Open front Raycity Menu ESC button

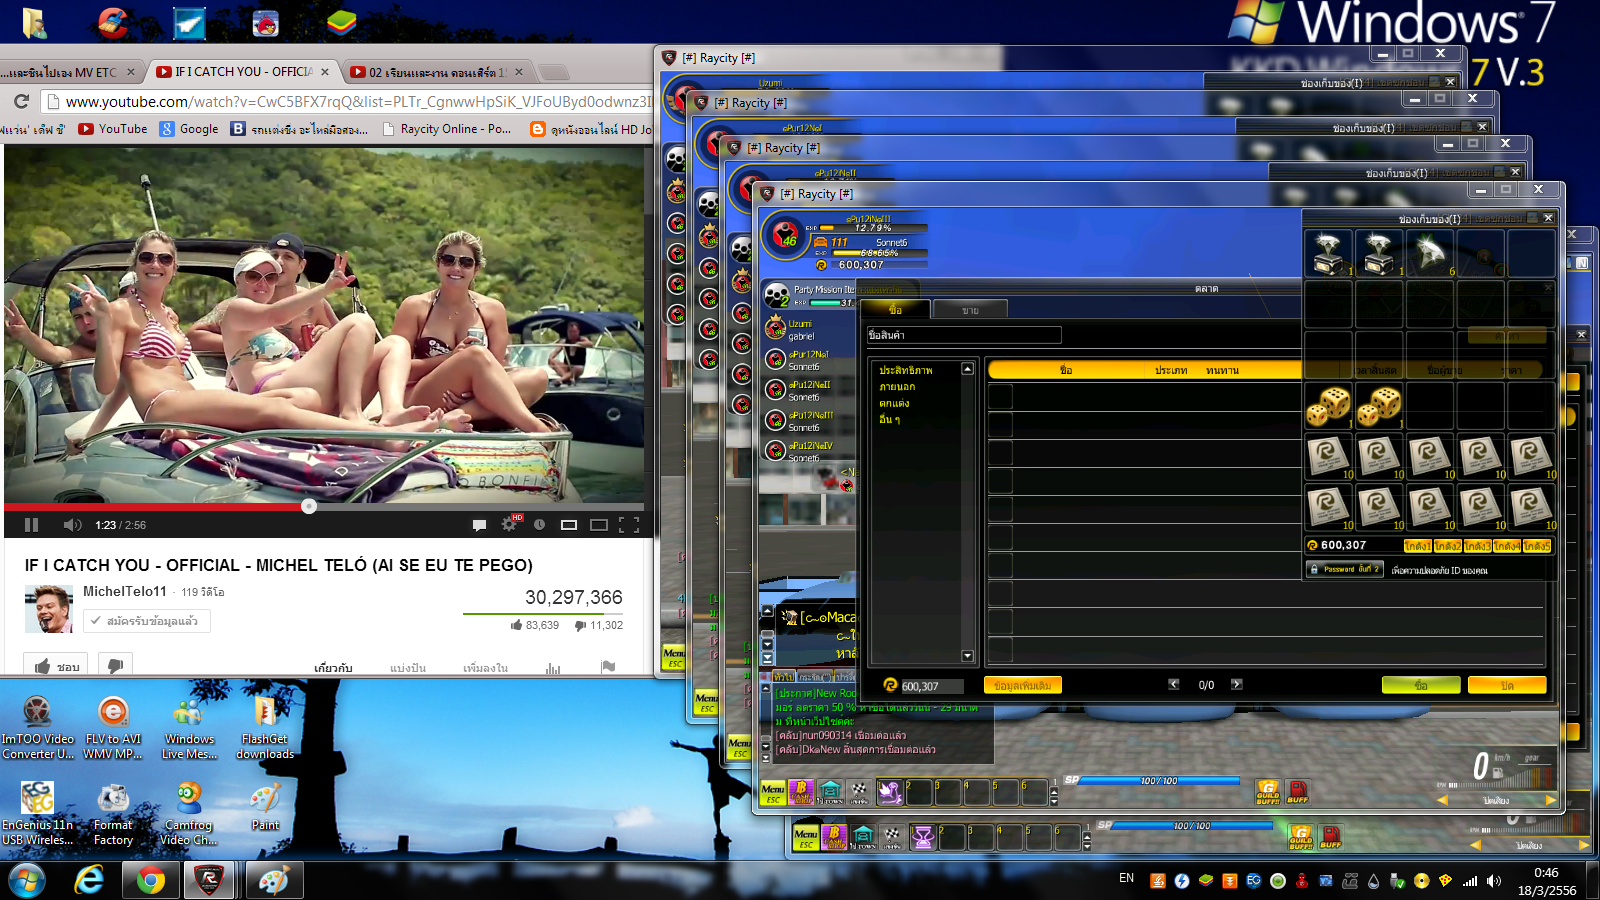click(773, 793)
